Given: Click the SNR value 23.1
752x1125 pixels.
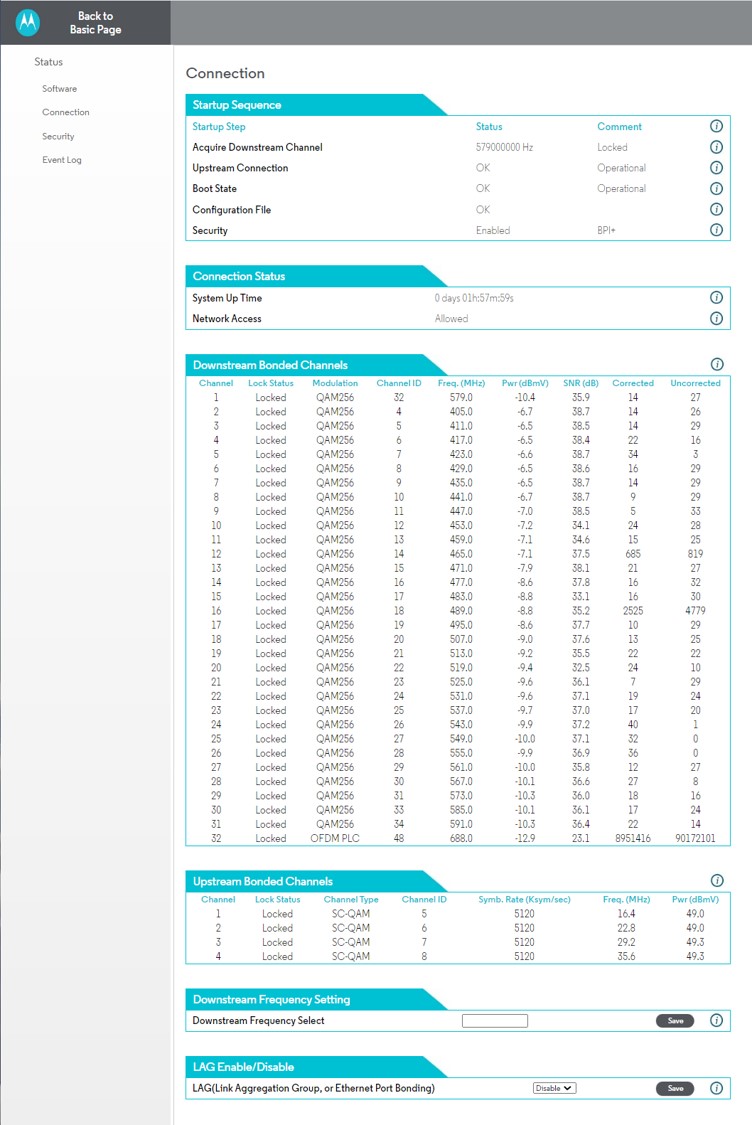Looking at the screenshot, I should [581, 838].
